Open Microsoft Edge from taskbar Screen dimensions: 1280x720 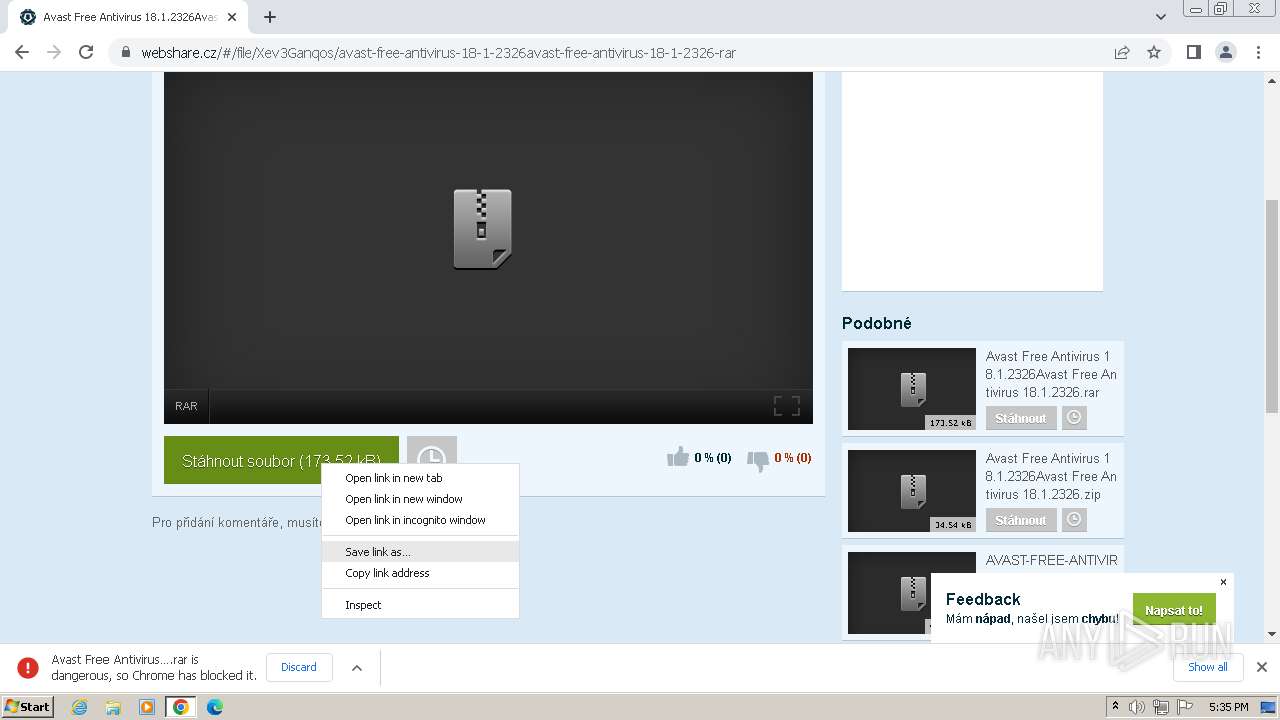(x=215, y=707)
